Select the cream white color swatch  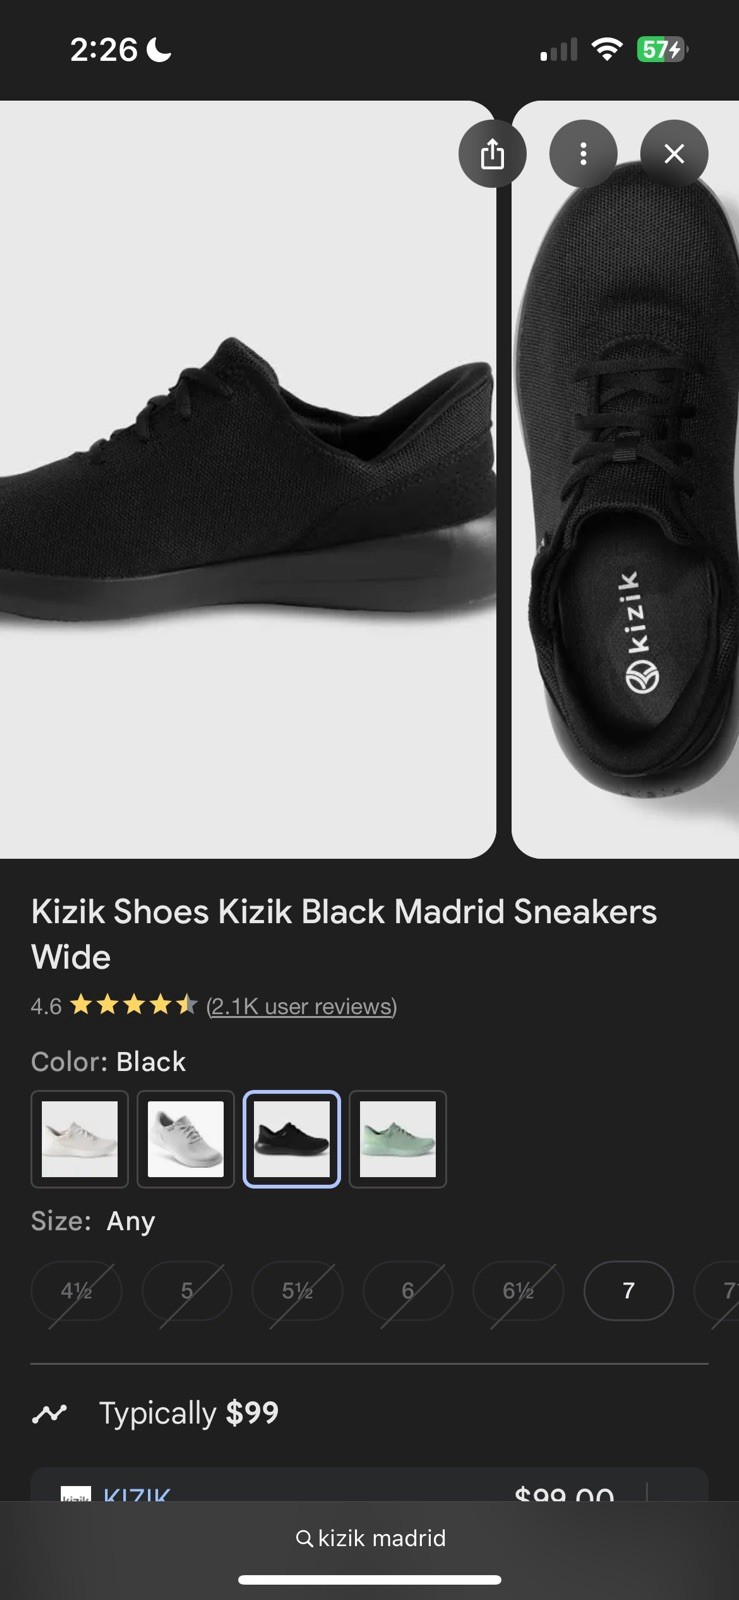pyautogui.click(x=80, y=1139)
